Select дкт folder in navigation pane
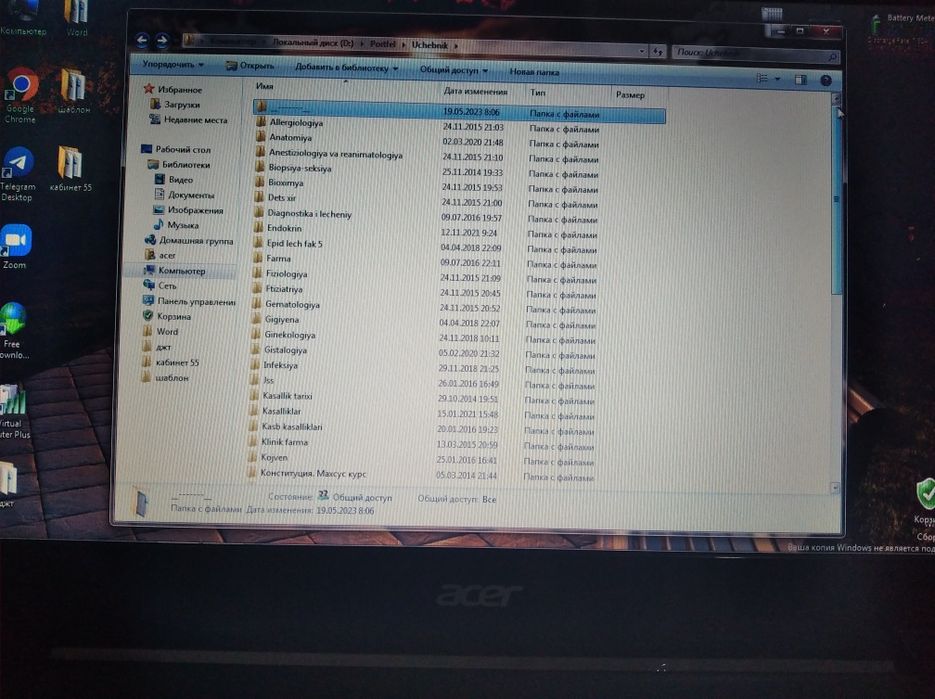 157,347
